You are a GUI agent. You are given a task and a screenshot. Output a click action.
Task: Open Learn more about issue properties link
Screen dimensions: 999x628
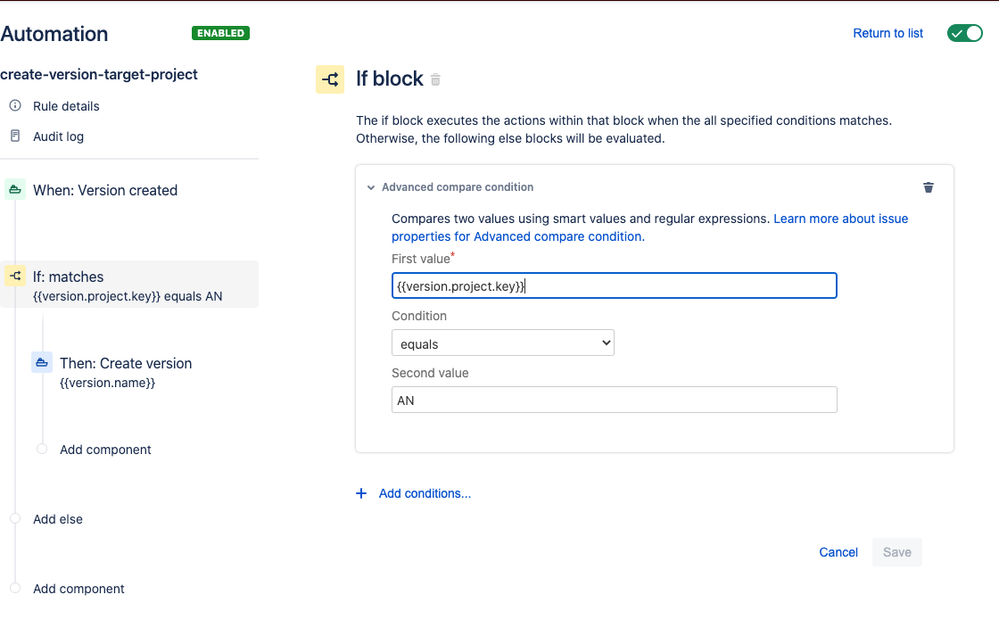(650, 227)
